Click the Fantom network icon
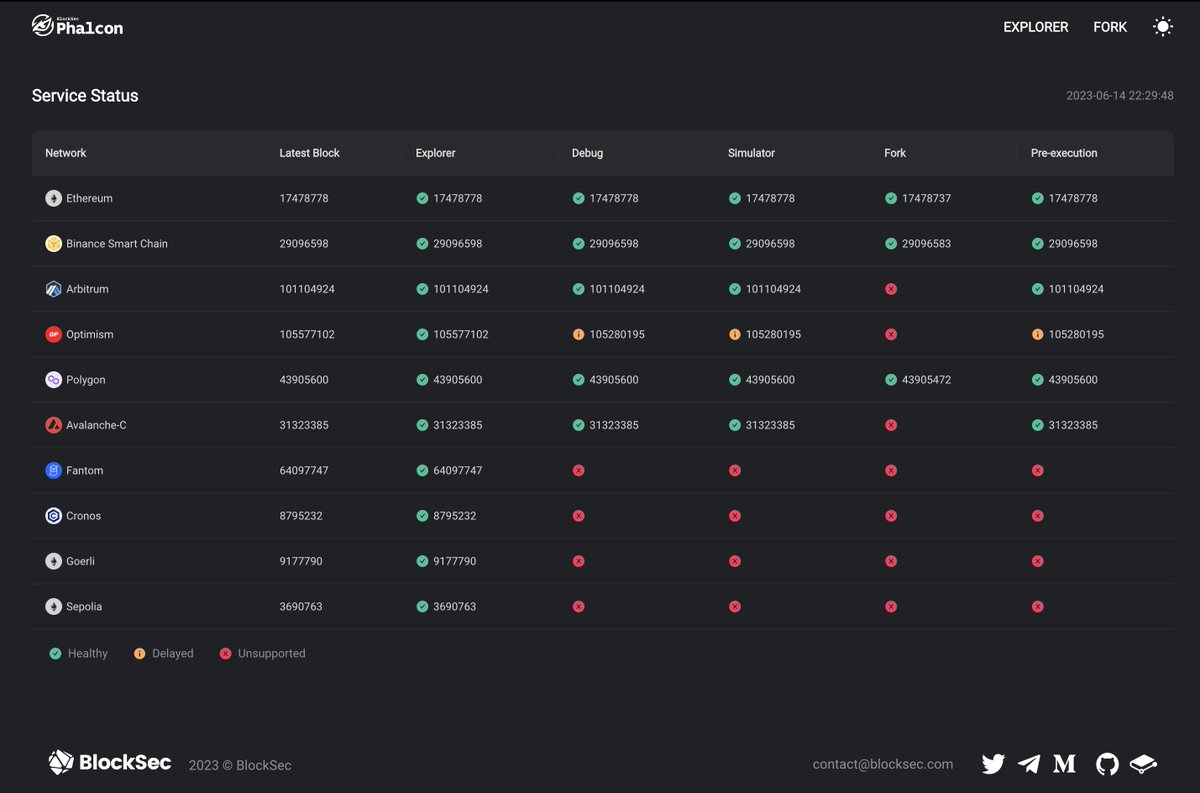 point(53,470)
